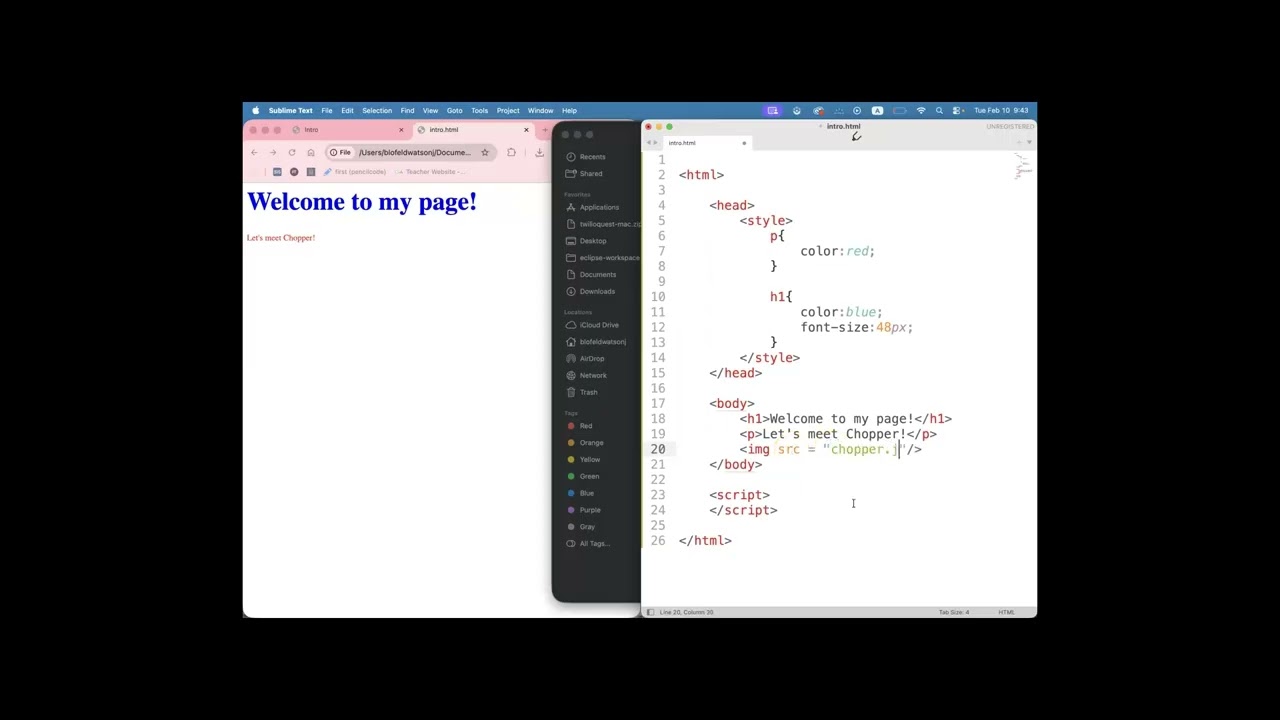The image size is (1280, 720).
Task: Open Downloads in the Finder sidebar
Action: pos(590,292)
